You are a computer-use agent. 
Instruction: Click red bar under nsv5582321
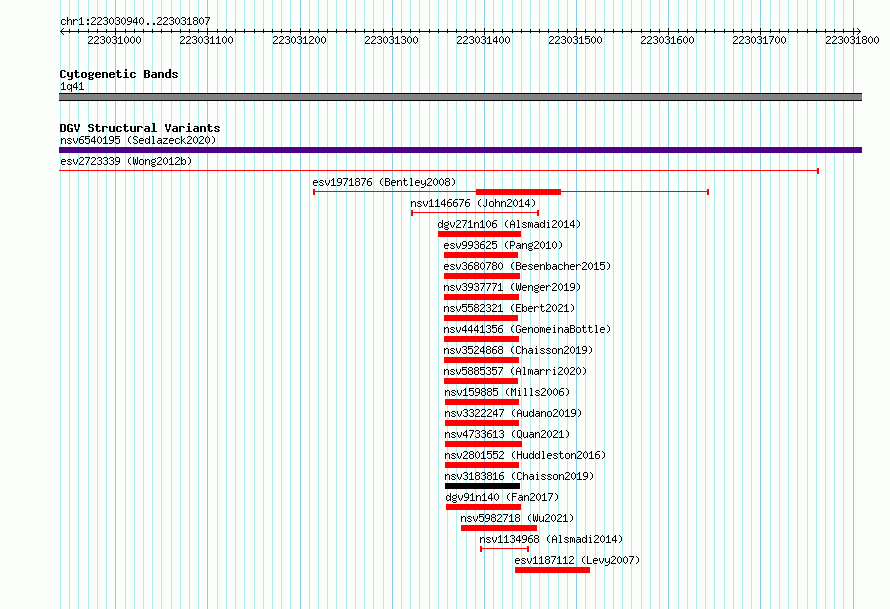pyautogui.click(x=481, y=318)
